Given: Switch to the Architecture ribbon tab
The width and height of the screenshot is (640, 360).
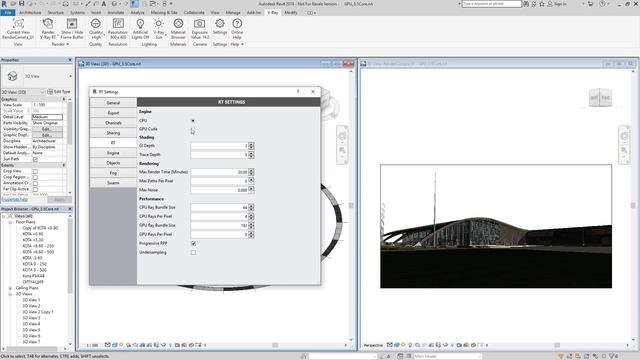Looking at the screenshot, I should [30, 13].
